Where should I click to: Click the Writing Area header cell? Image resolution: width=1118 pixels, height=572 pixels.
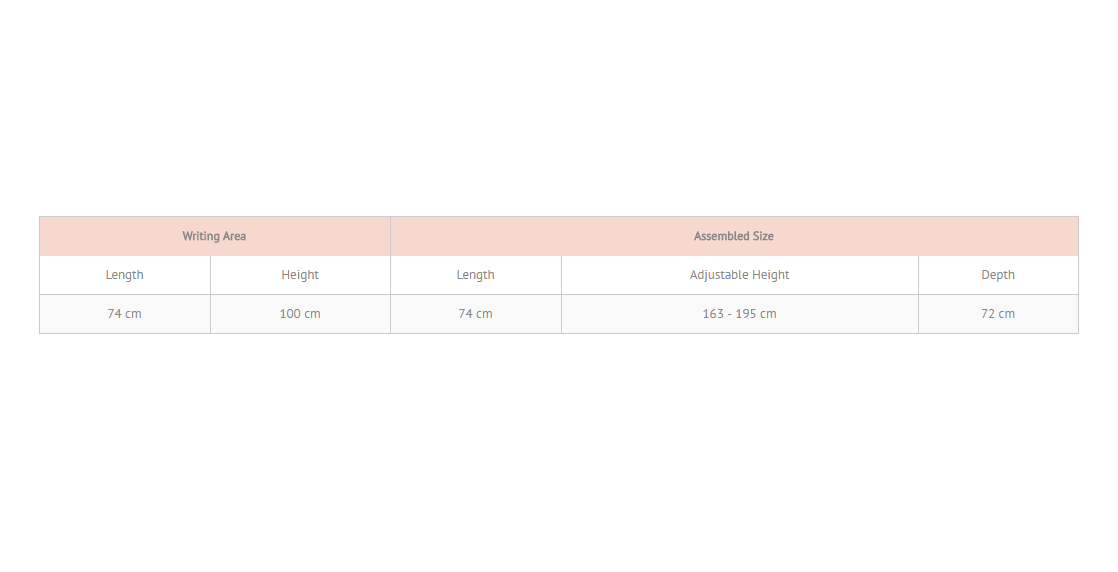point(215,236)
